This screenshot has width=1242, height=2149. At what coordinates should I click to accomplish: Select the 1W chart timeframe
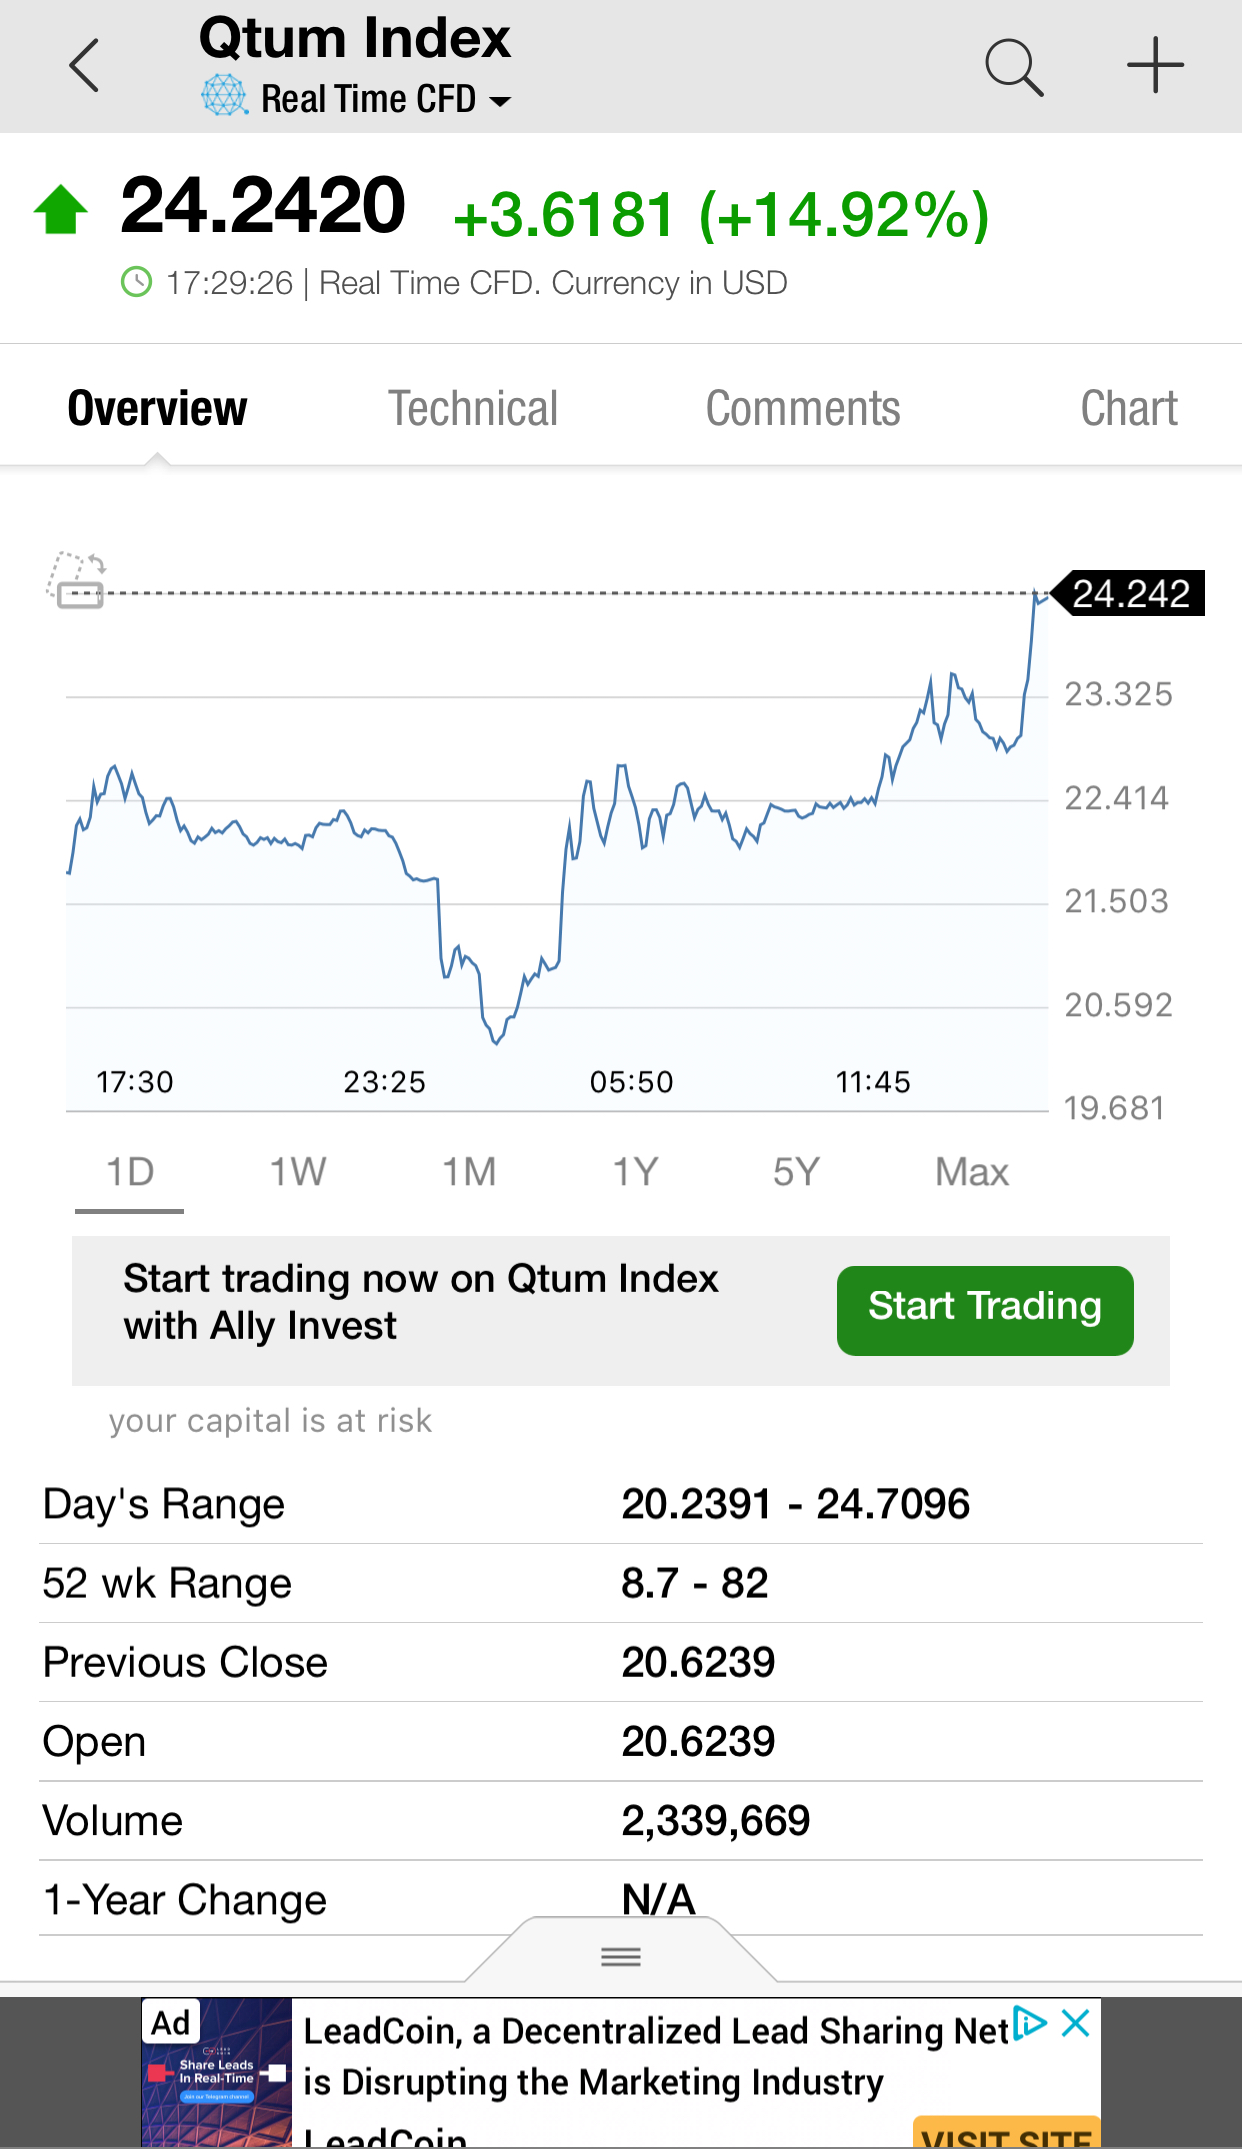298,1172
